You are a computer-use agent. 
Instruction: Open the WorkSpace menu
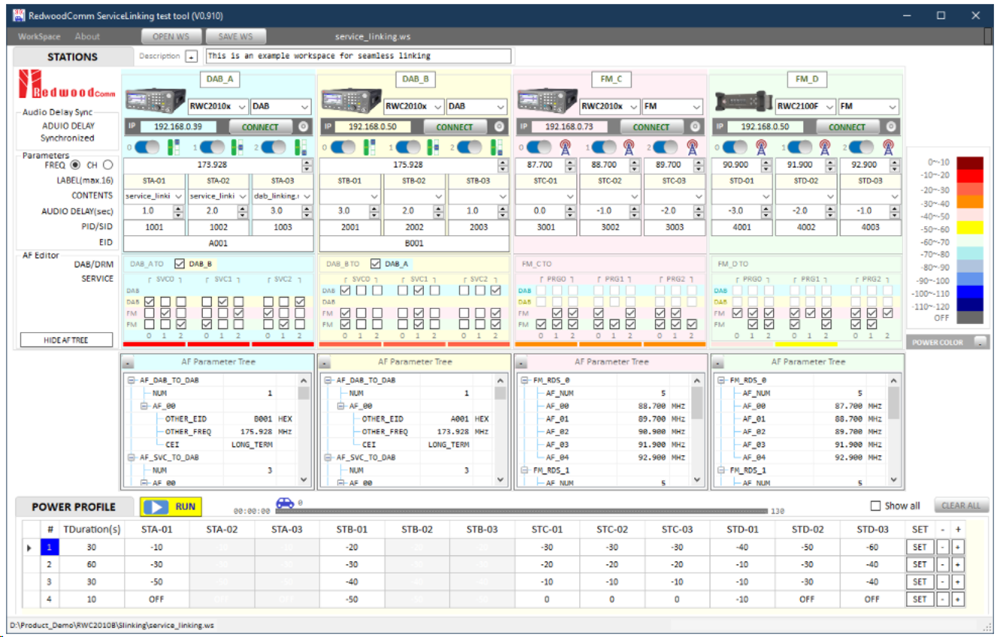tap(39, 36)
